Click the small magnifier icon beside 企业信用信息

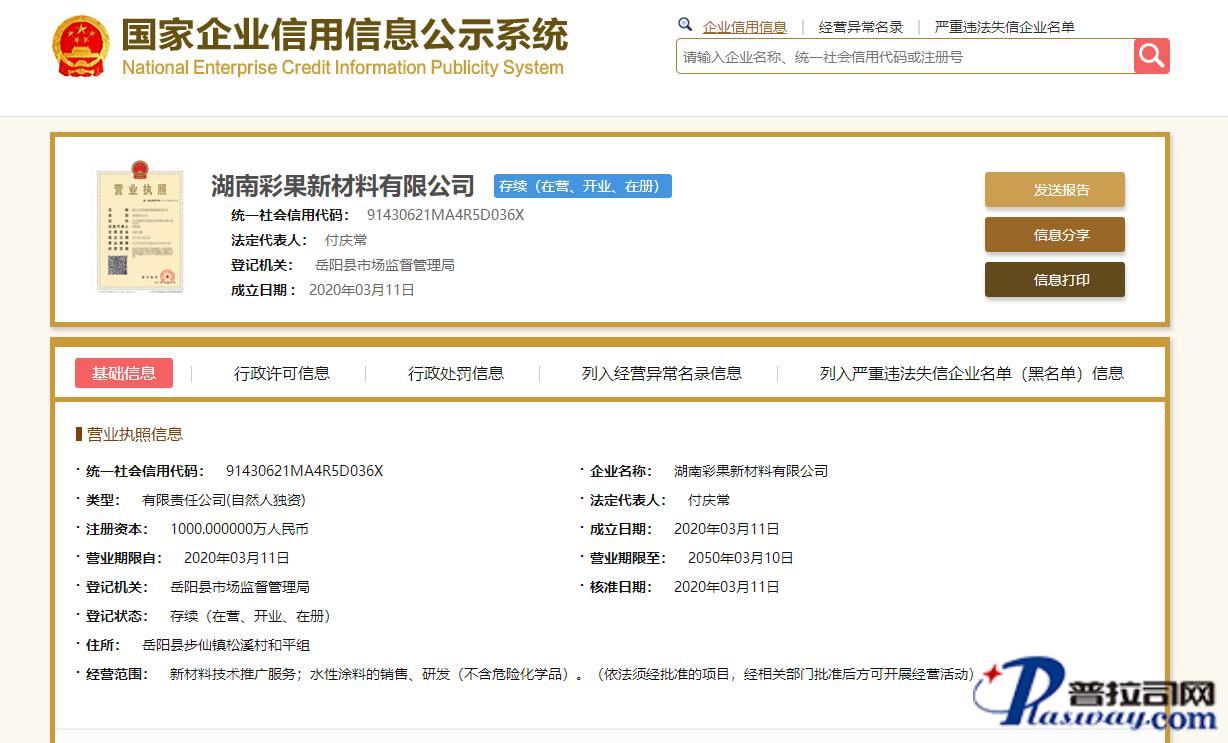pos(685,25)
